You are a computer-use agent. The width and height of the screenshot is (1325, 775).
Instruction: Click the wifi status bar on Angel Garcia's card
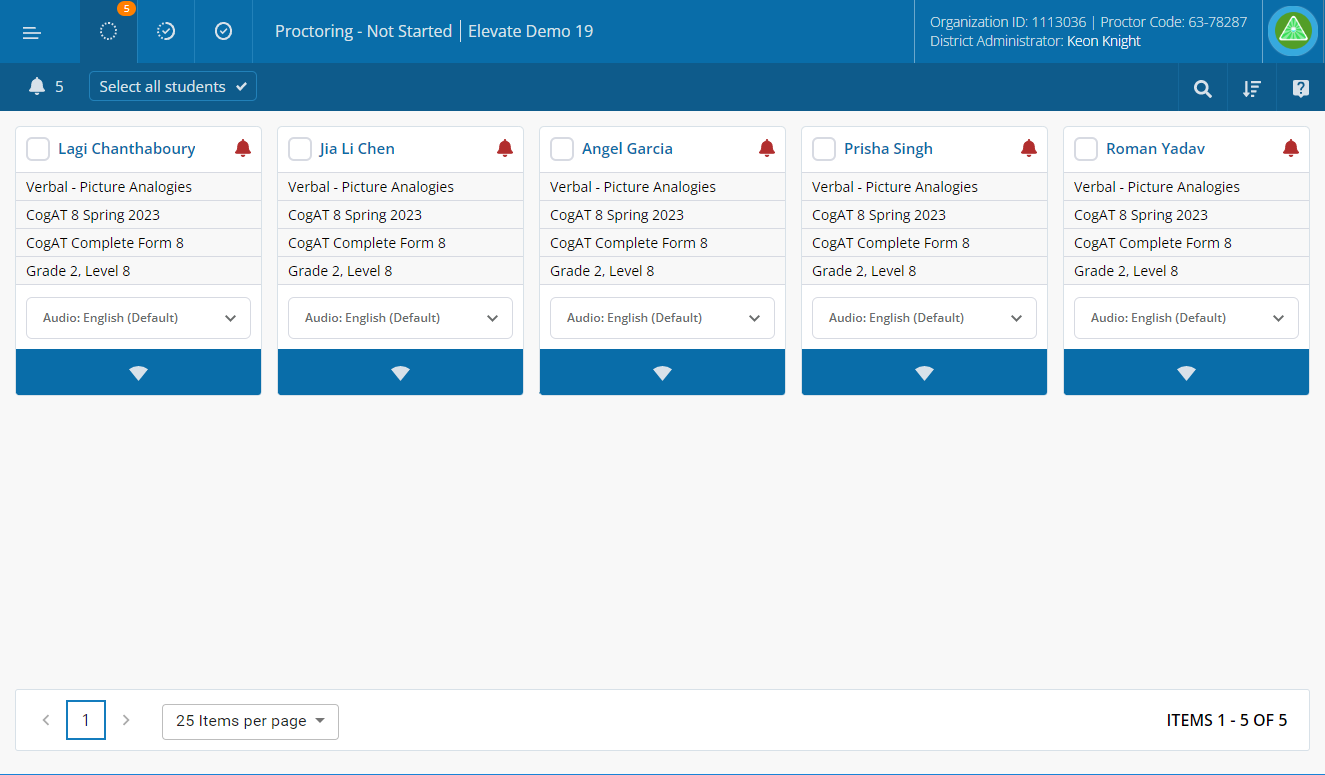pos(662,372)
